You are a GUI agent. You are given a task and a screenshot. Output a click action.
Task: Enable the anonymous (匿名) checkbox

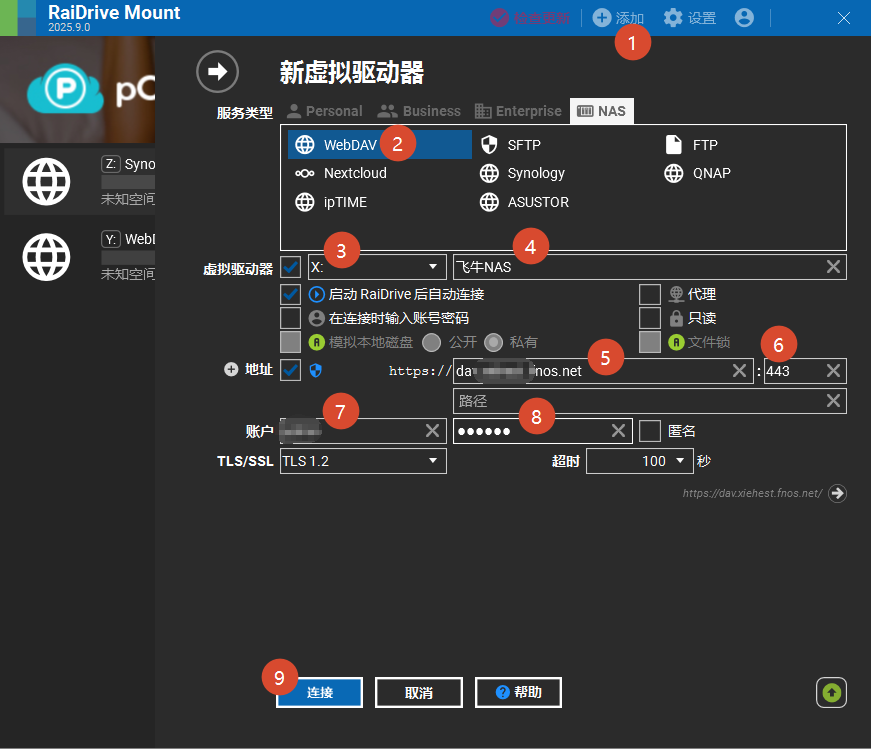coord(649,431)
